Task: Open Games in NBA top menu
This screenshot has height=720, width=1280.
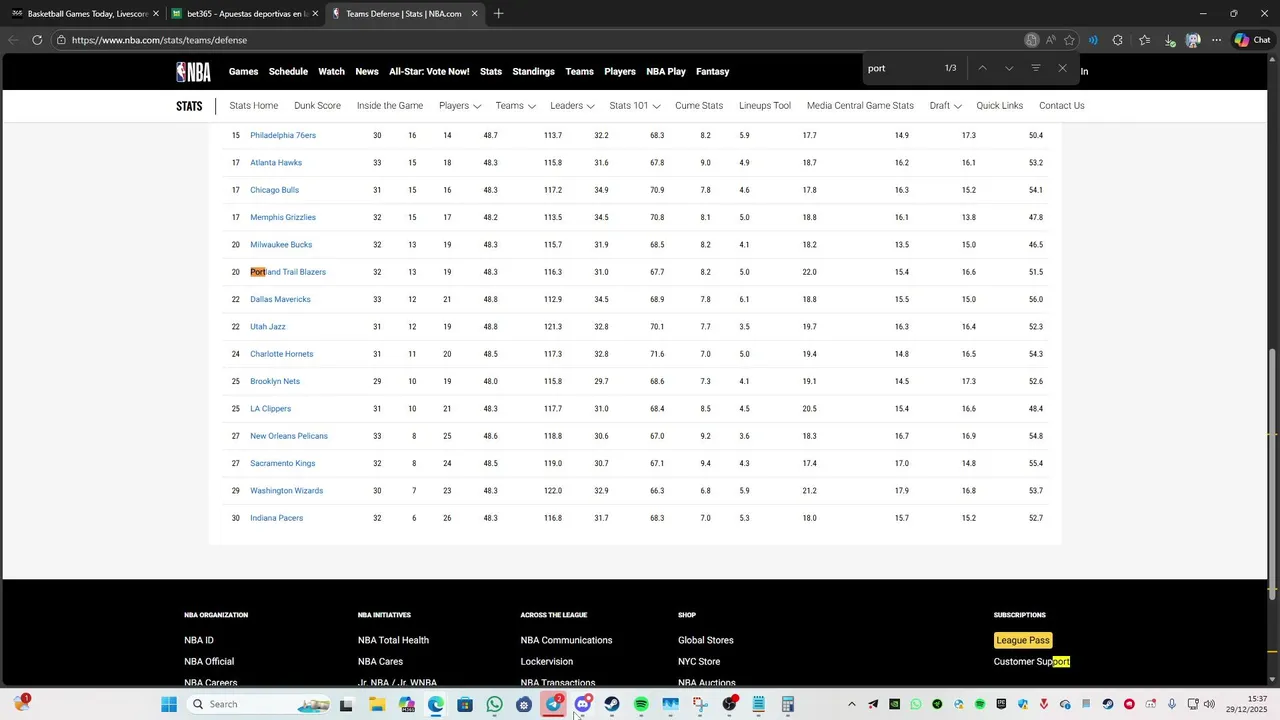Action: click(243, 72)
